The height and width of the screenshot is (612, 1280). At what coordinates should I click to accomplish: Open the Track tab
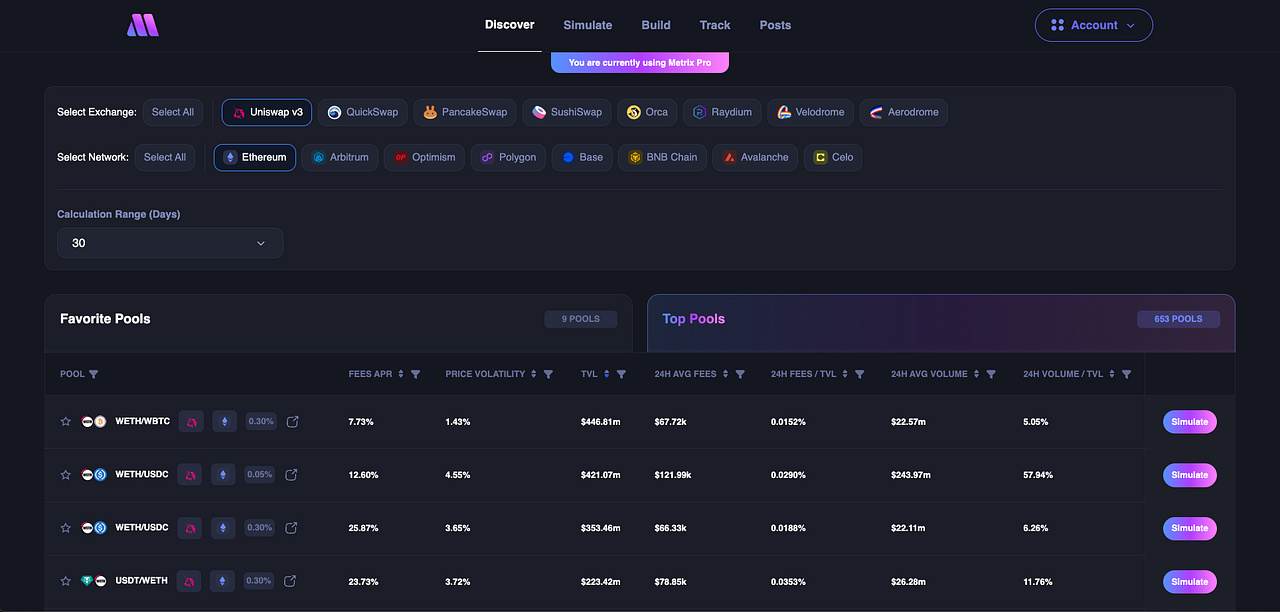(715, 25)
